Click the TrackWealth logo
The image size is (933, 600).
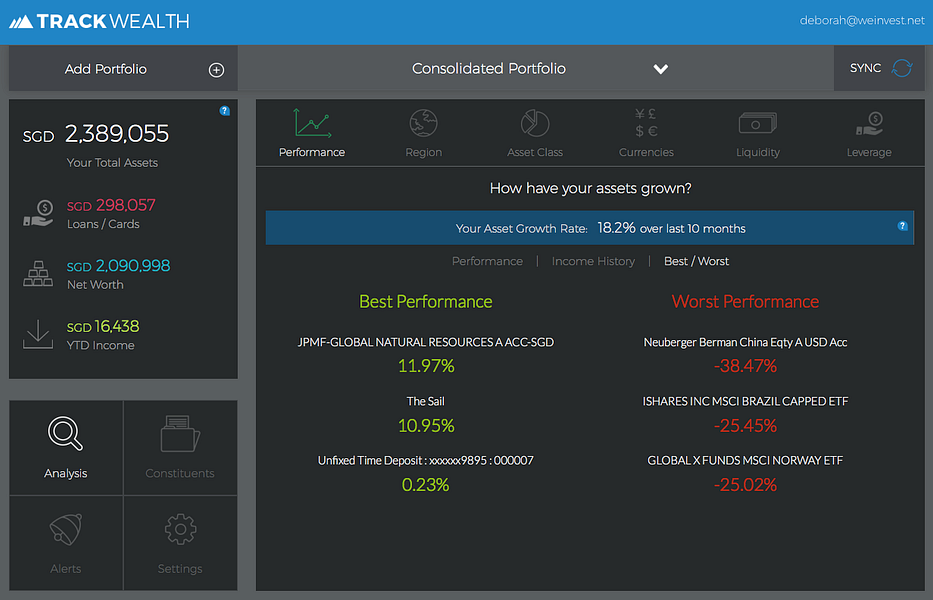point(99,21)
